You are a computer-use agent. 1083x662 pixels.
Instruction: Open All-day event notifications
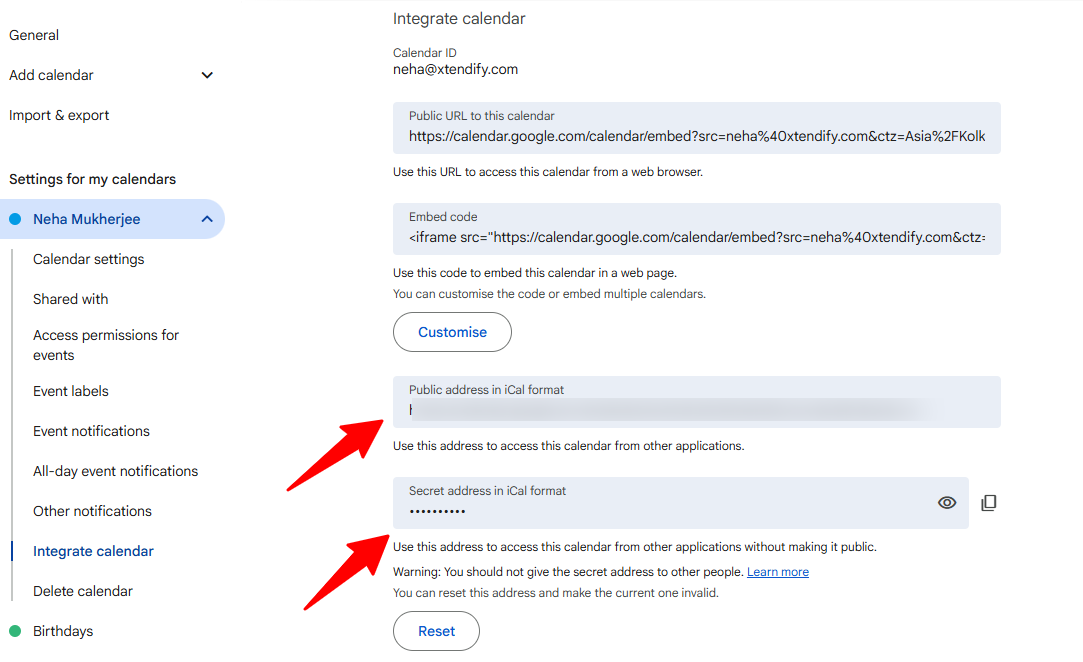(115, 471)
